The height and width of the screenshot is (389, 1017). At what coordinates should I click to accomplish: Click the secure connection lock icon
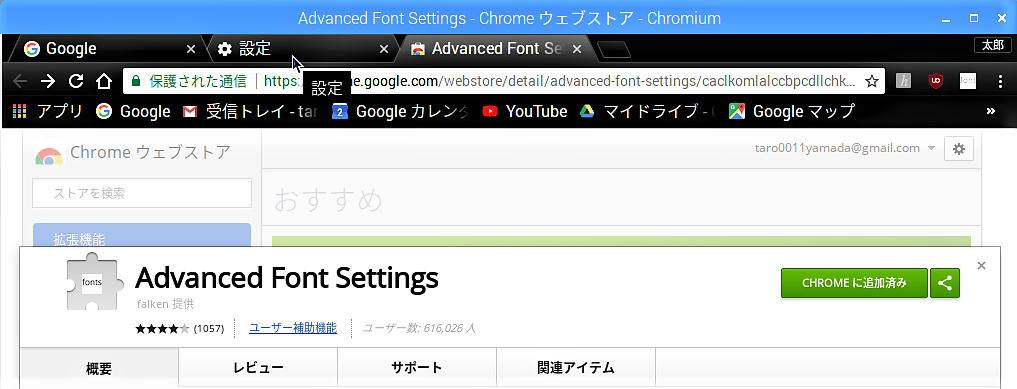136,81
